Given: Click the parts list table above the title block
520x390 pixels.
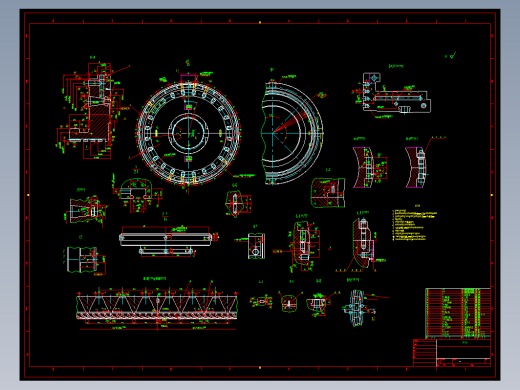Looking at the screenshot, I should tap(458, 313).
